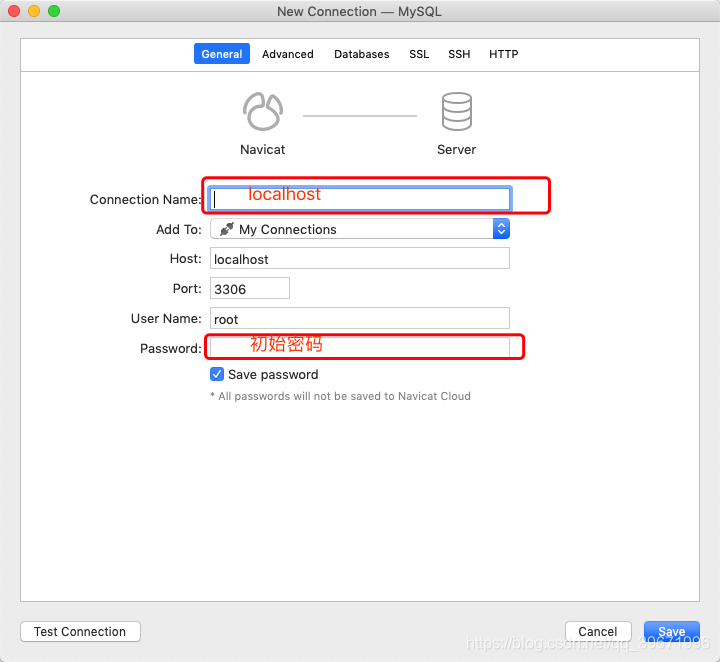Open the Databases tab

pos(361,54)
